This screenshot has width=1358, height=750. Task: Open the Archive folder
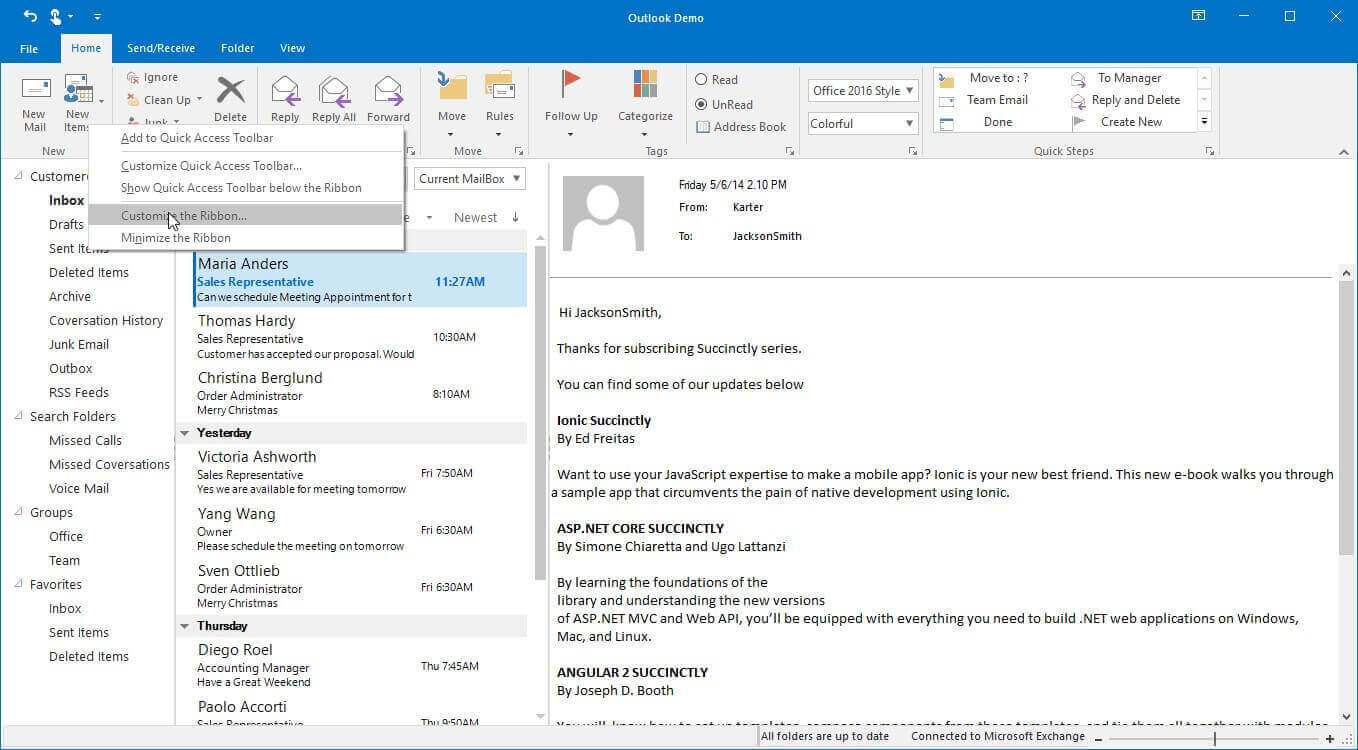tap(70, 297)
